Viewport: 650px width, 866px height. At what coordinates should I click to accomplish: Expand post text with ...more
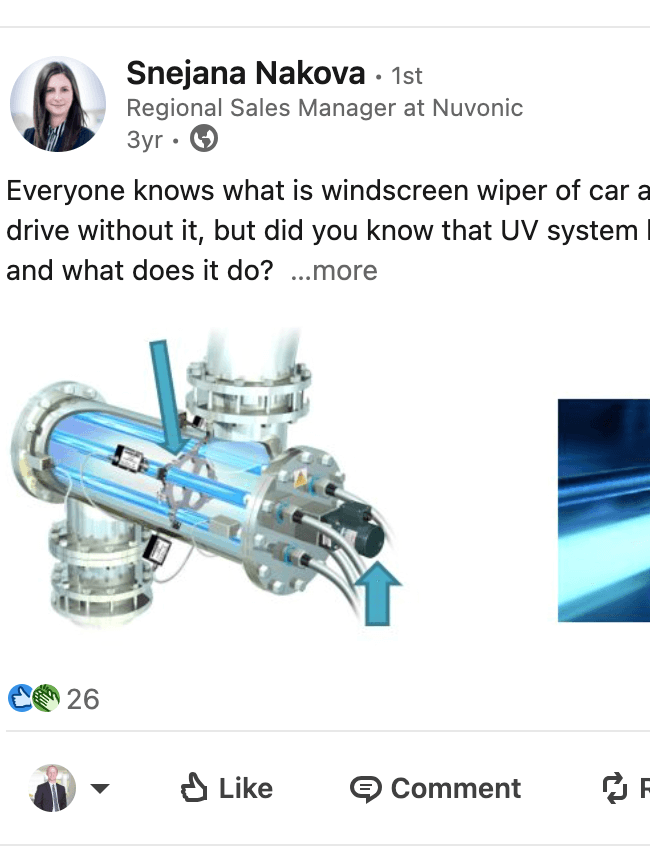[334, 271]
